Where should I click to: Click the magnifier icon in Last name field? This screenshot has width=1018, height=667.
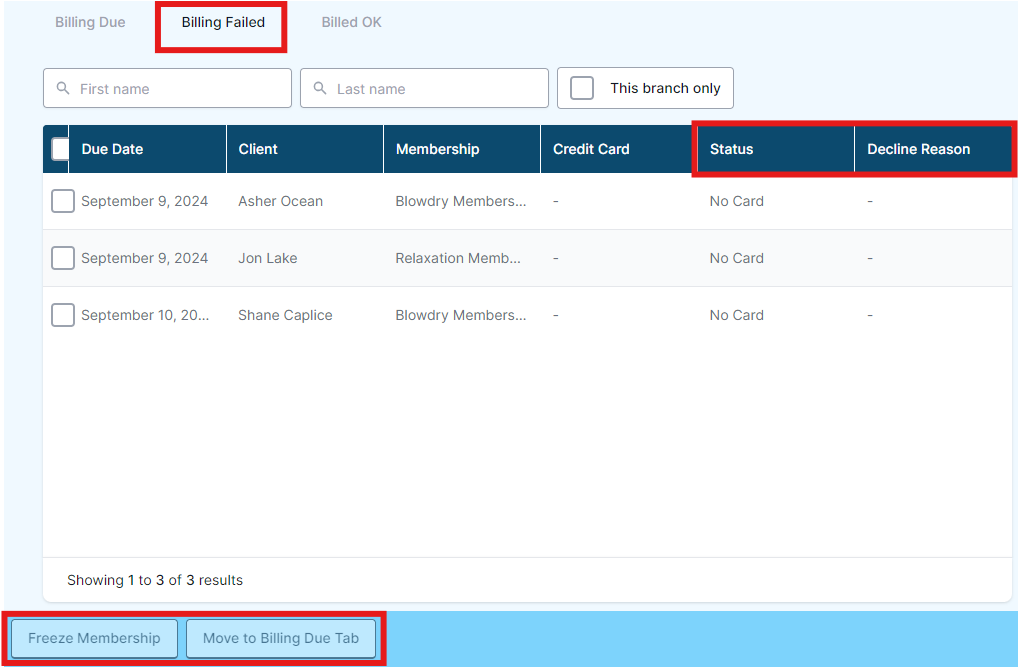point(320,88)
